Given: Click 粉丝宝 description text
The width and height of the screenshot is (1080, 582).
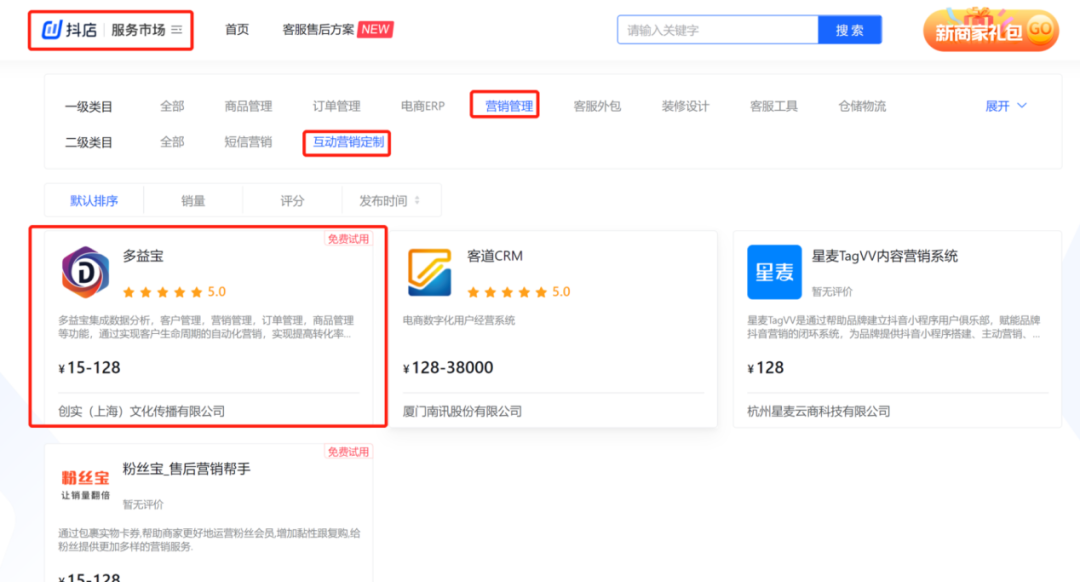Looking at the screenshot, I should tap(209, 540).
